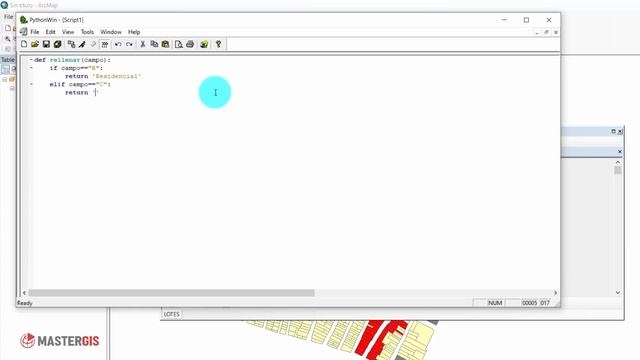Open the Tools menu
640x360 pixels.
87,32
